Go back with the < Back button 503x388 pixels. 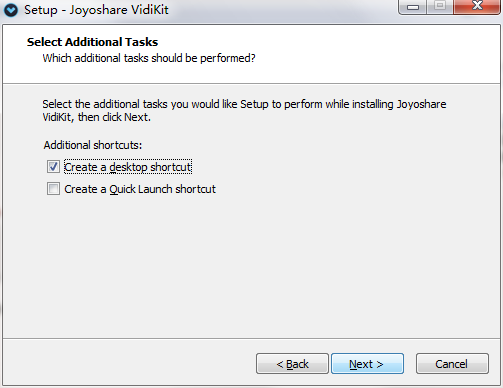pyautogui.click(x=292, y=364)
